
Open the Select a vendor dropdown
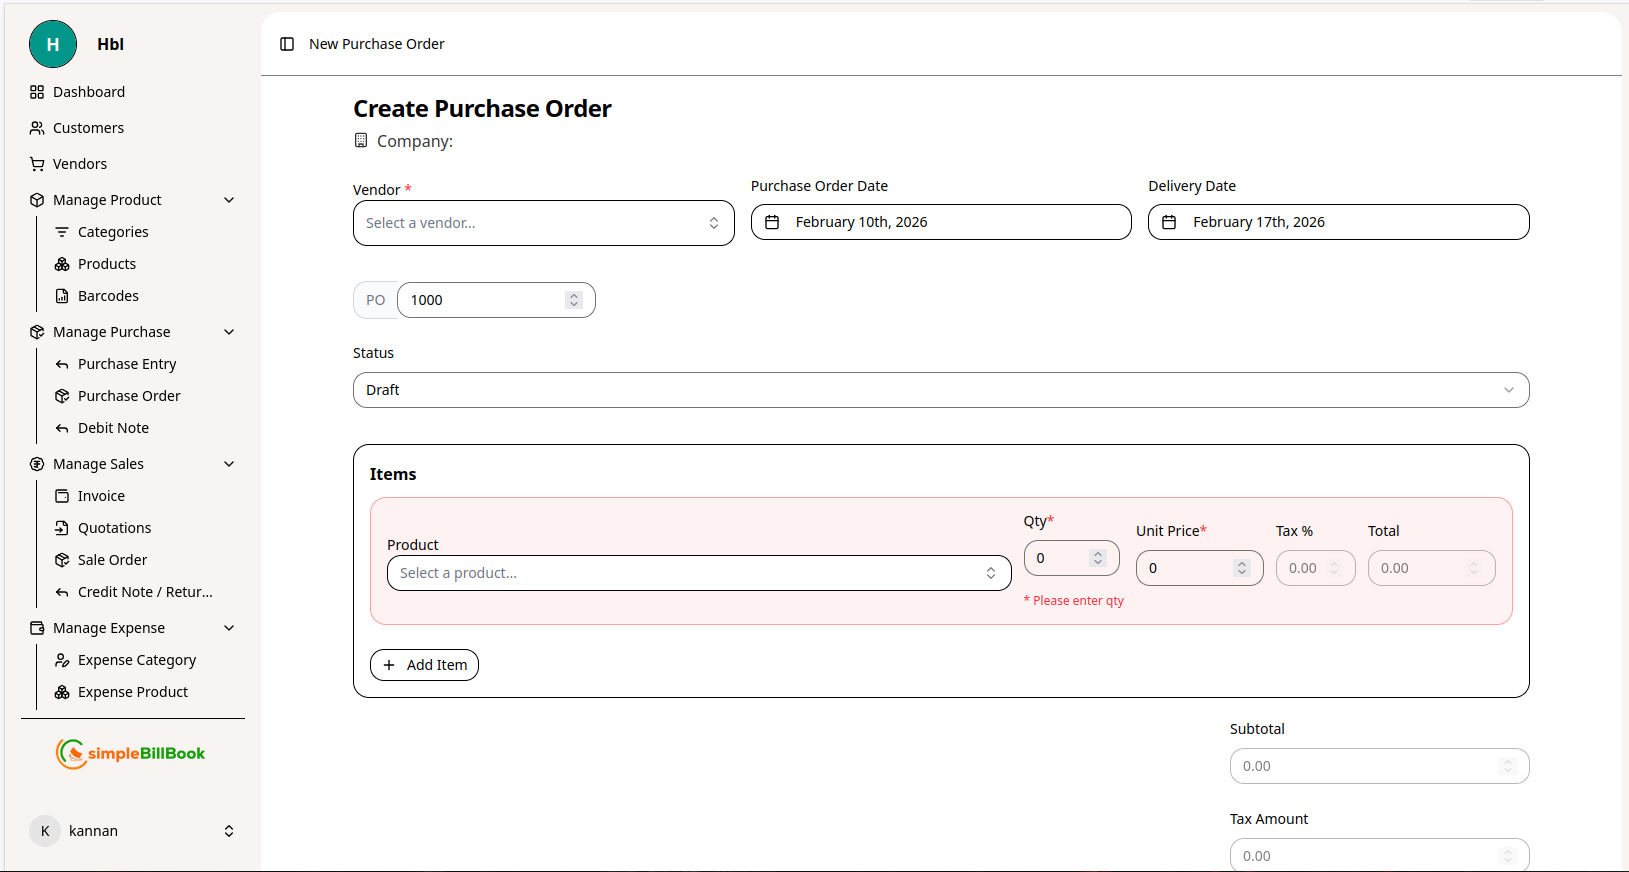click(543, 223)
